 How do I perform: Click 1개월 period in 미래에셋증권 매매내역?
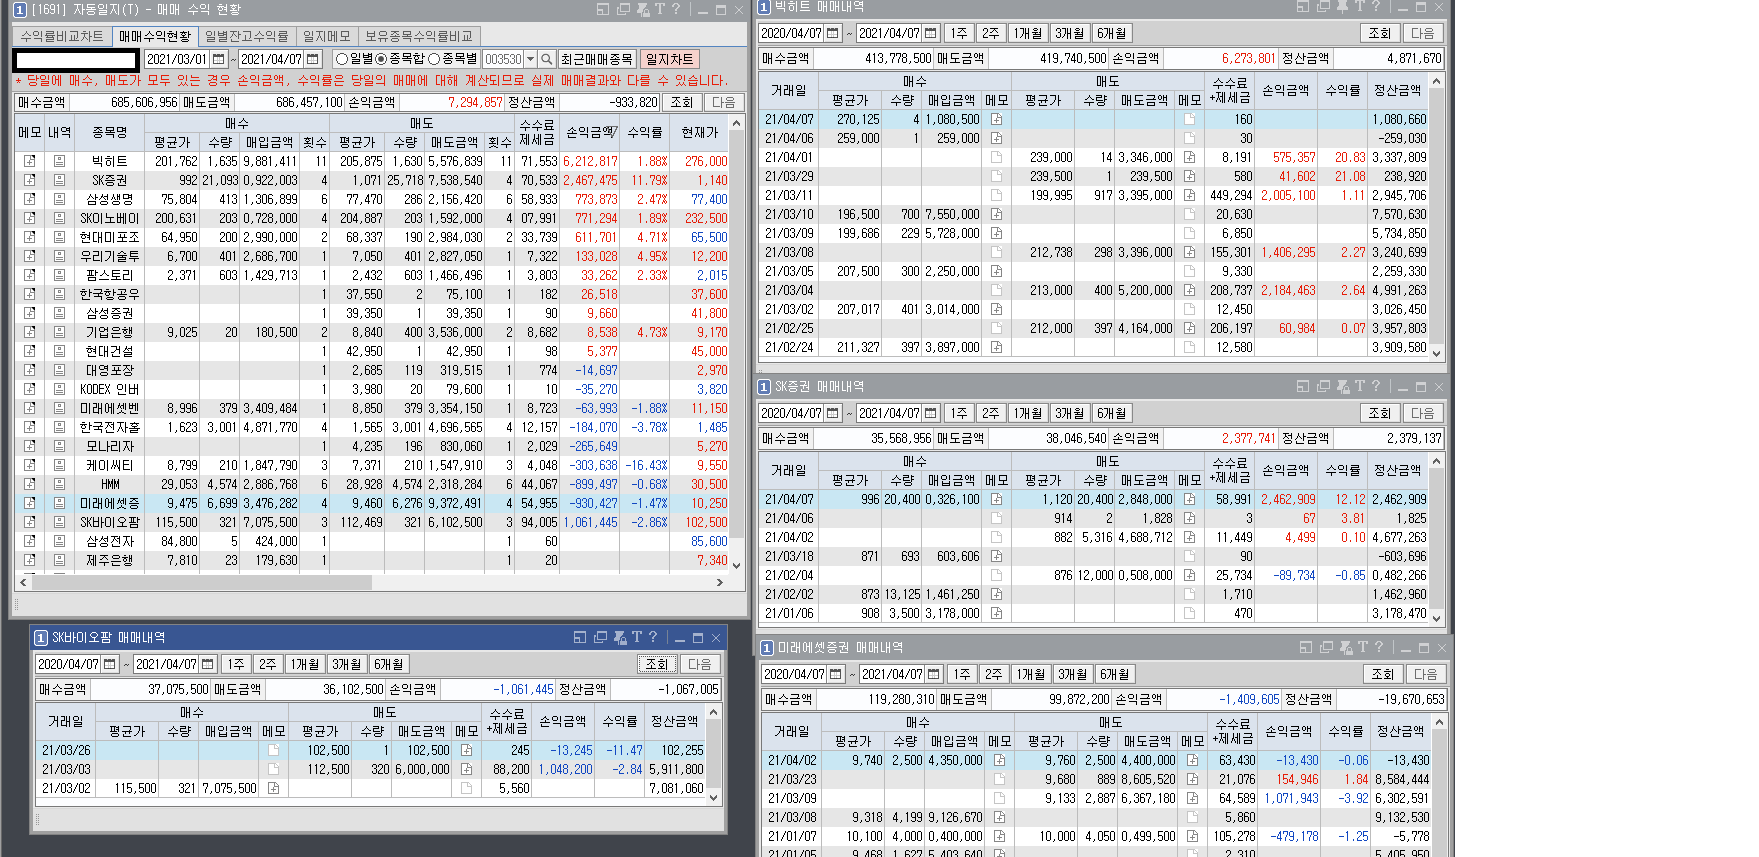[1030, 674]
